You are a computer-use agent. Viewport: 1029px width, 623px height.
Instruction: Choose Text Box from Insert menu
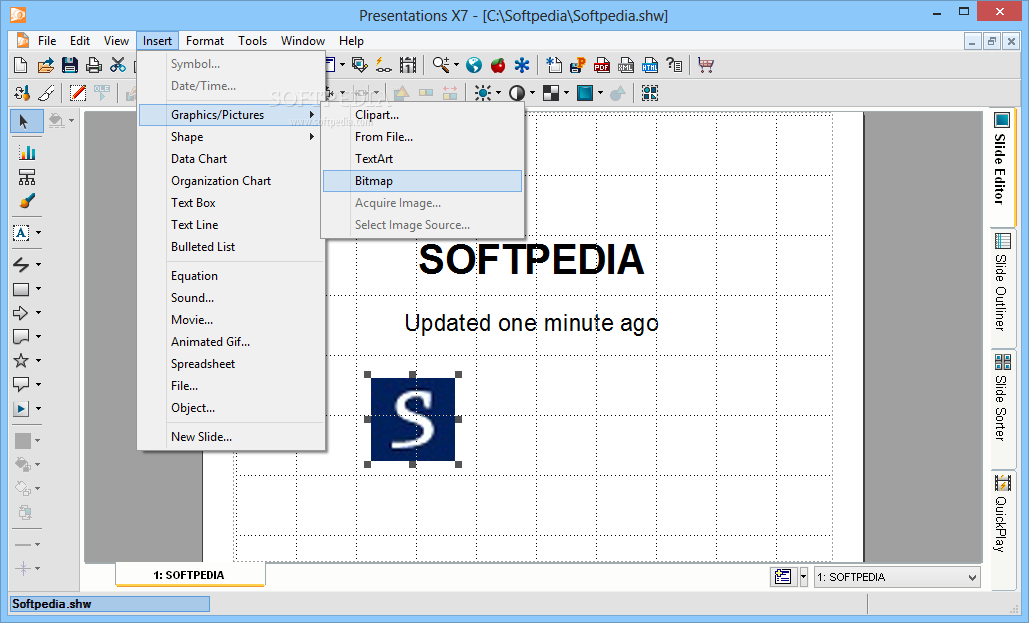point(231,203)
